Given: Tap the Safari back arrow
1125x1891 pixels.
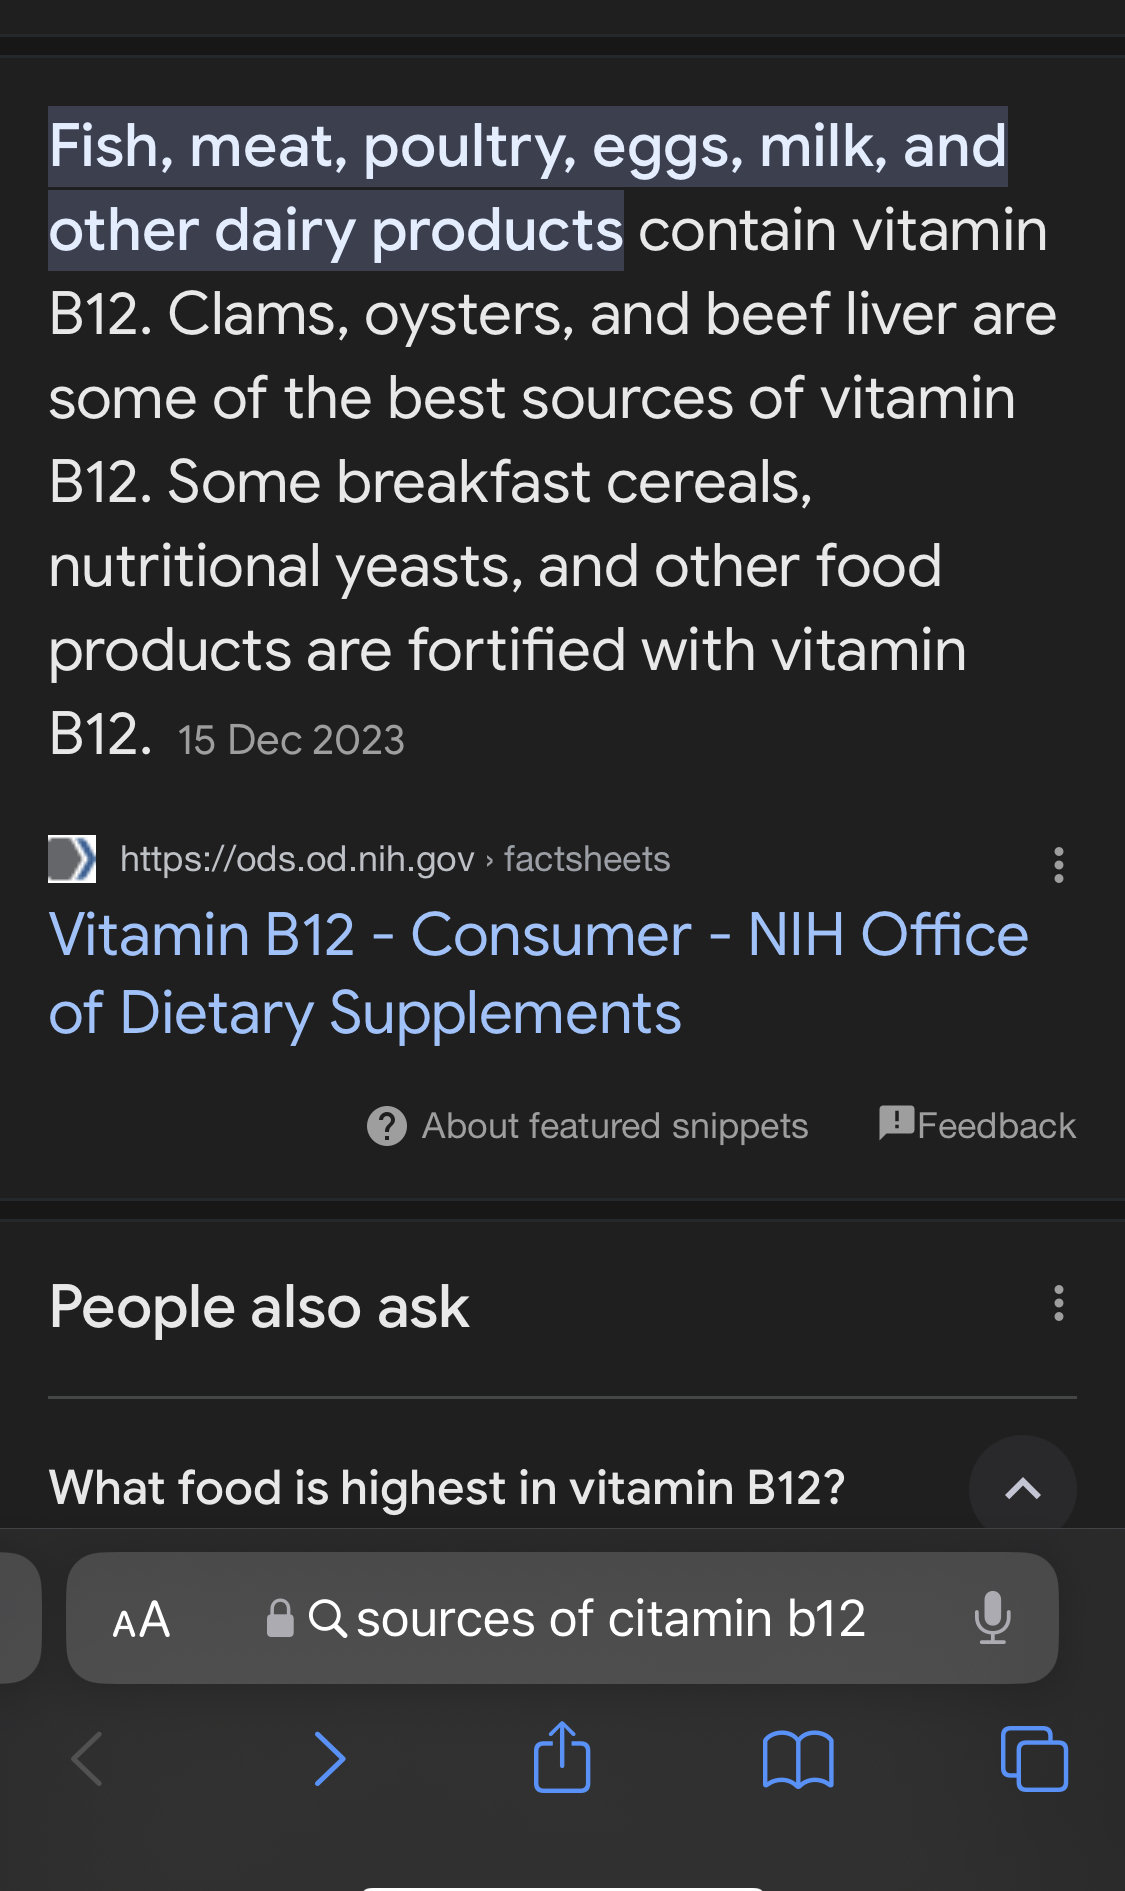Looking at the screenshot, I should tap(87, 1758).
